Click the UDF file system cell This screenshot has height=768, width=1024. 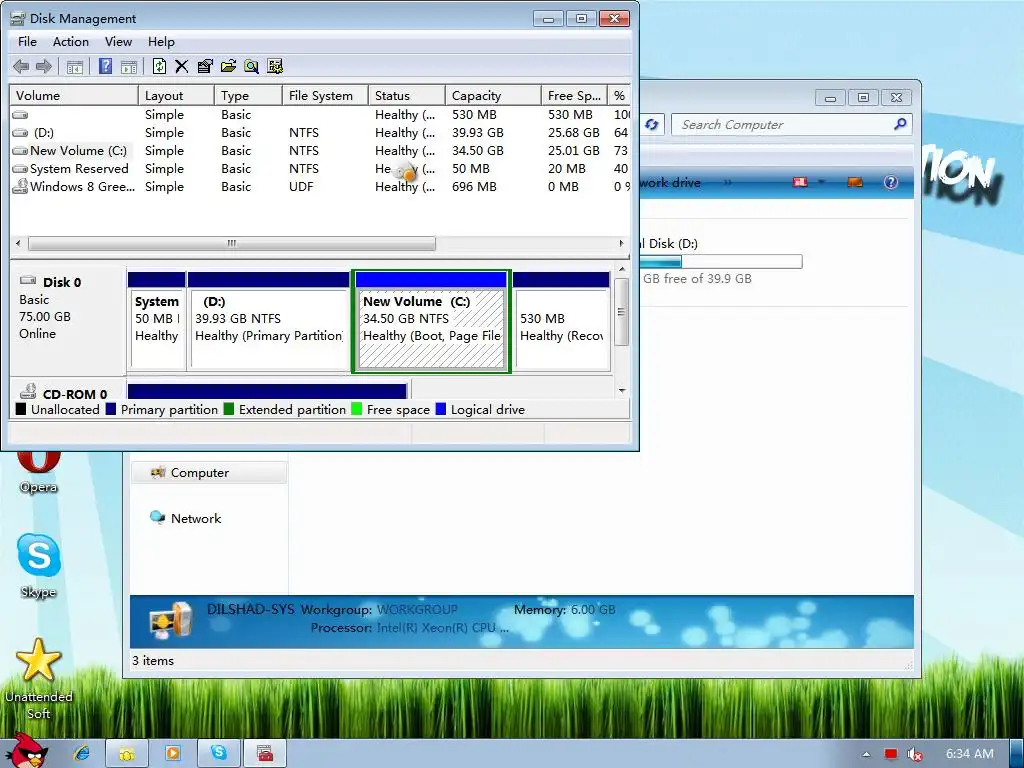[301, 187]
